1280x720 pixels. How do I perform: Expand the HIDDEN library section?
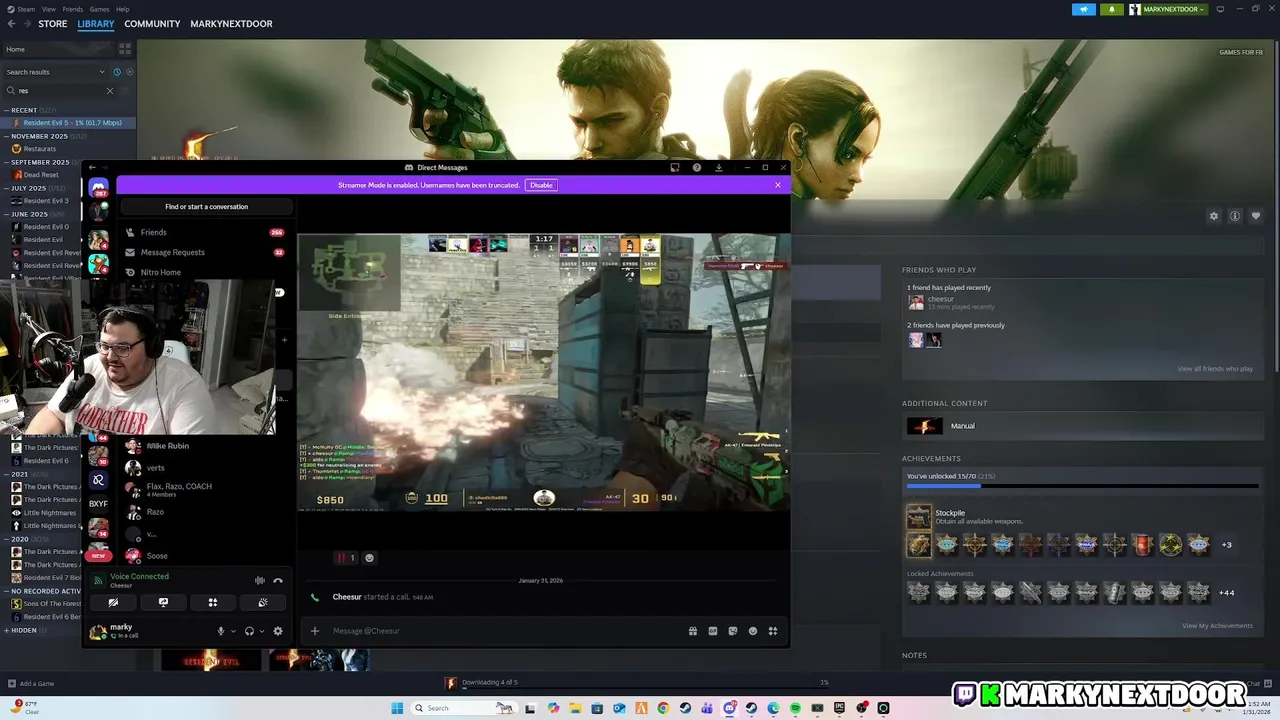coord(7,630)
